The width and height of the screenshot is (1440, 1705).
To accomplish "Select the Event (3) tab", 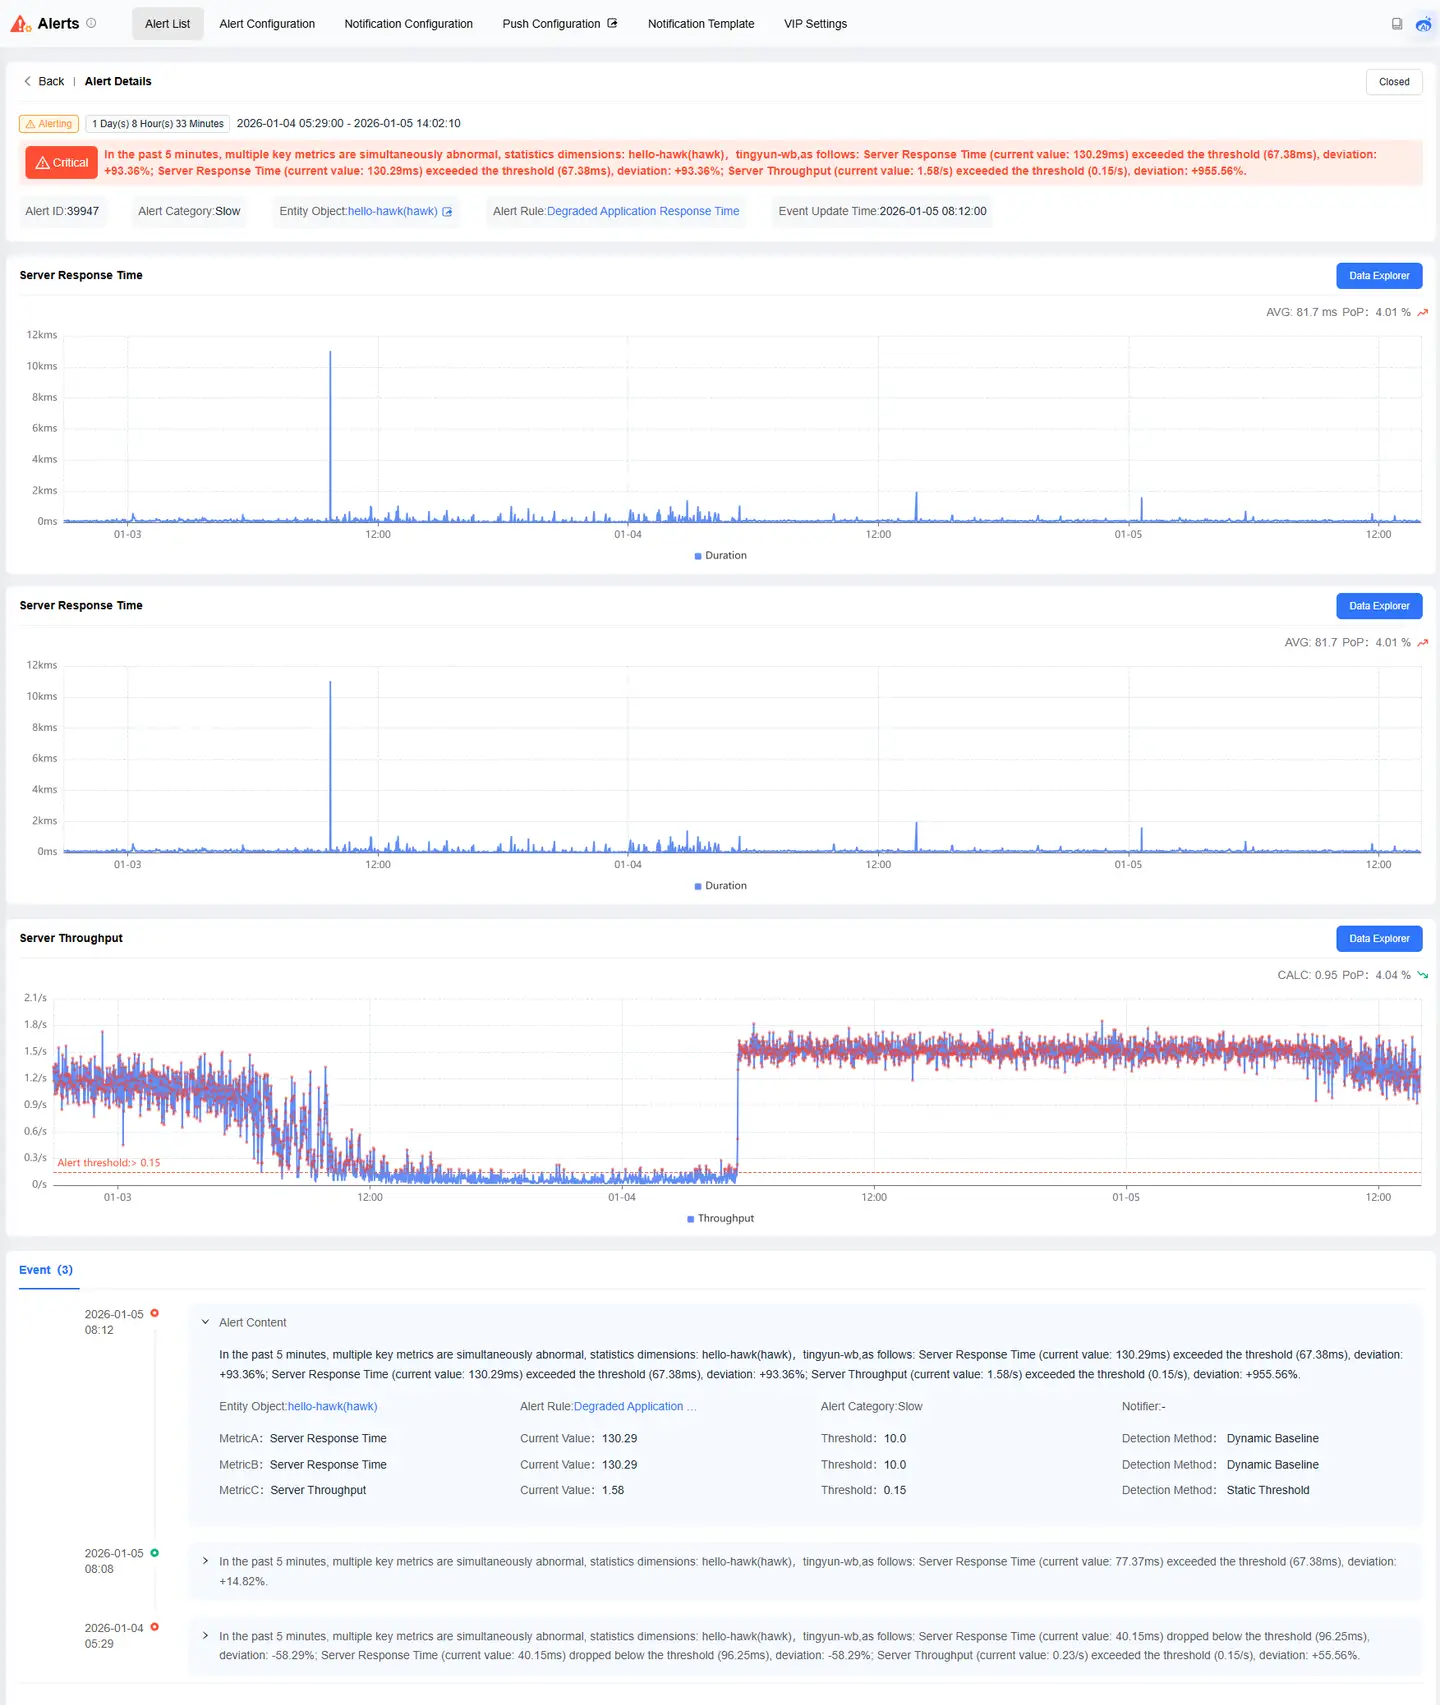I will pyautogui.click(x=46, y=1270).
